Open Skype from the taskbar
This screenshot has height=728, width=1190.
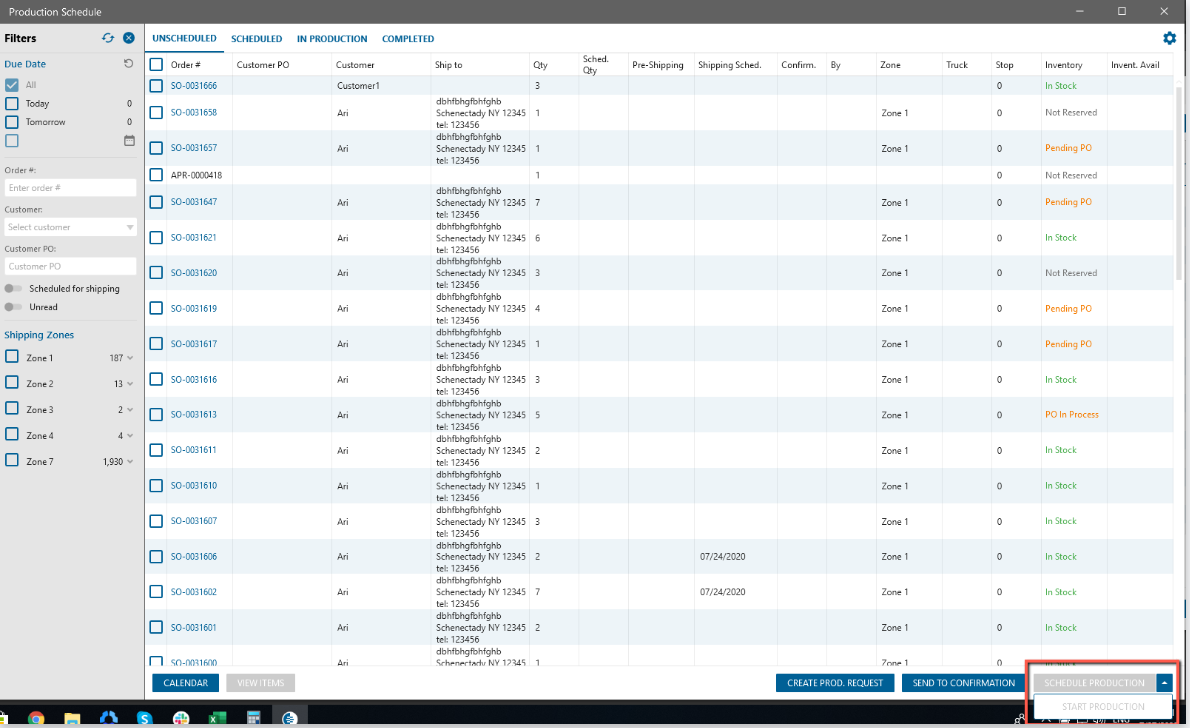[x=145, y=718]
